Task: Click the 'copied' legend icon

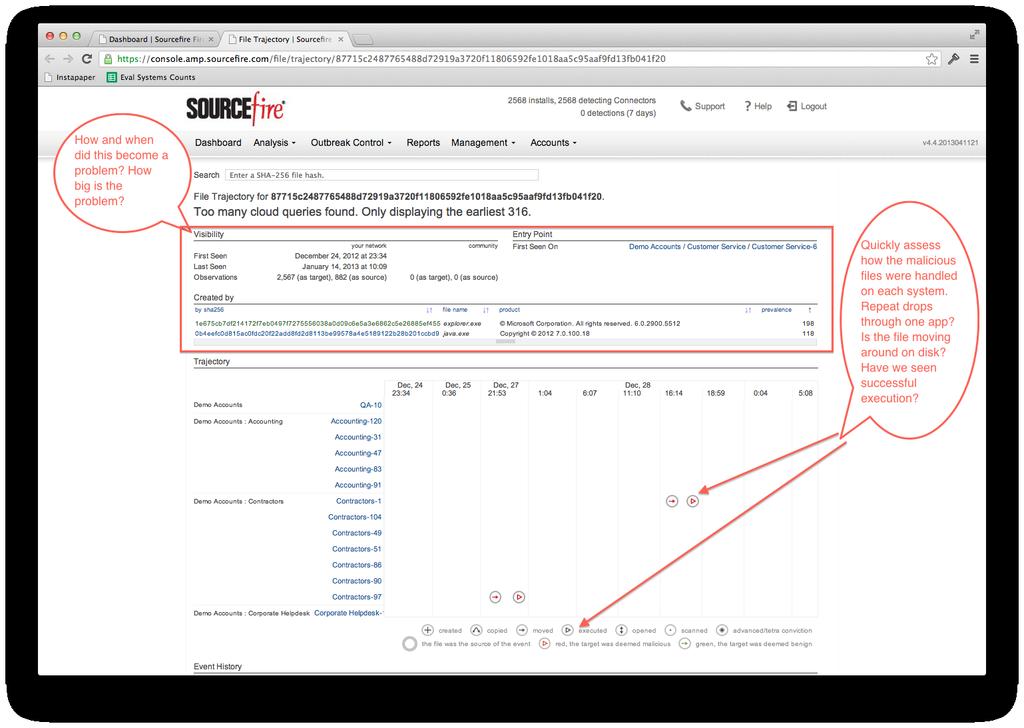Action: 476,630
